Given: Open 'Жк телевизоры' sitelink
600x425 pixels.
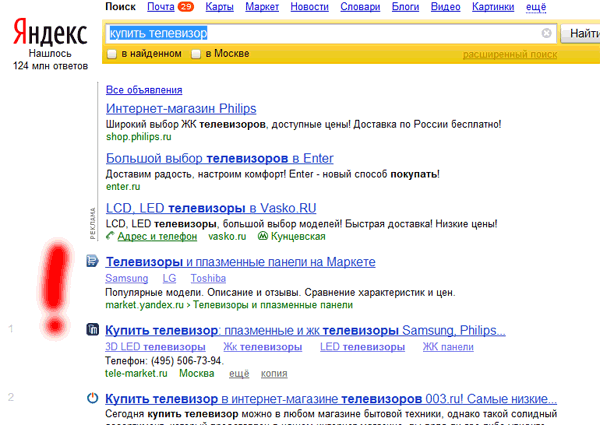Looking at the screenshot, I should [262, 347].
